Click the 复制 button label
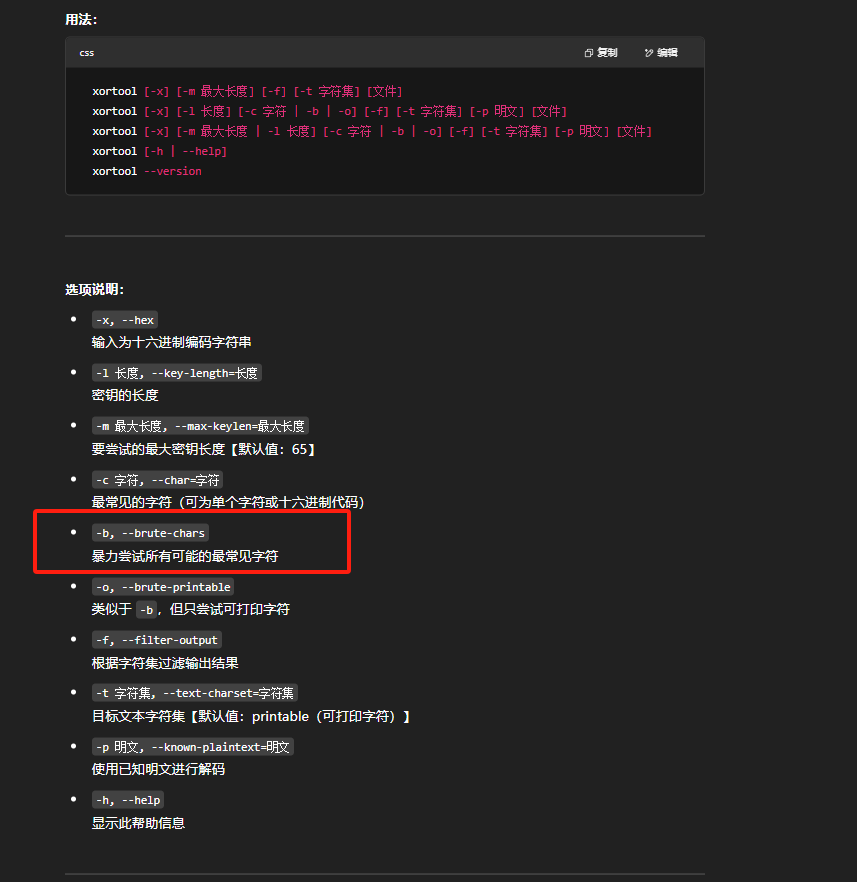Screen dimensions: 857x882 (x=607, y=53)
